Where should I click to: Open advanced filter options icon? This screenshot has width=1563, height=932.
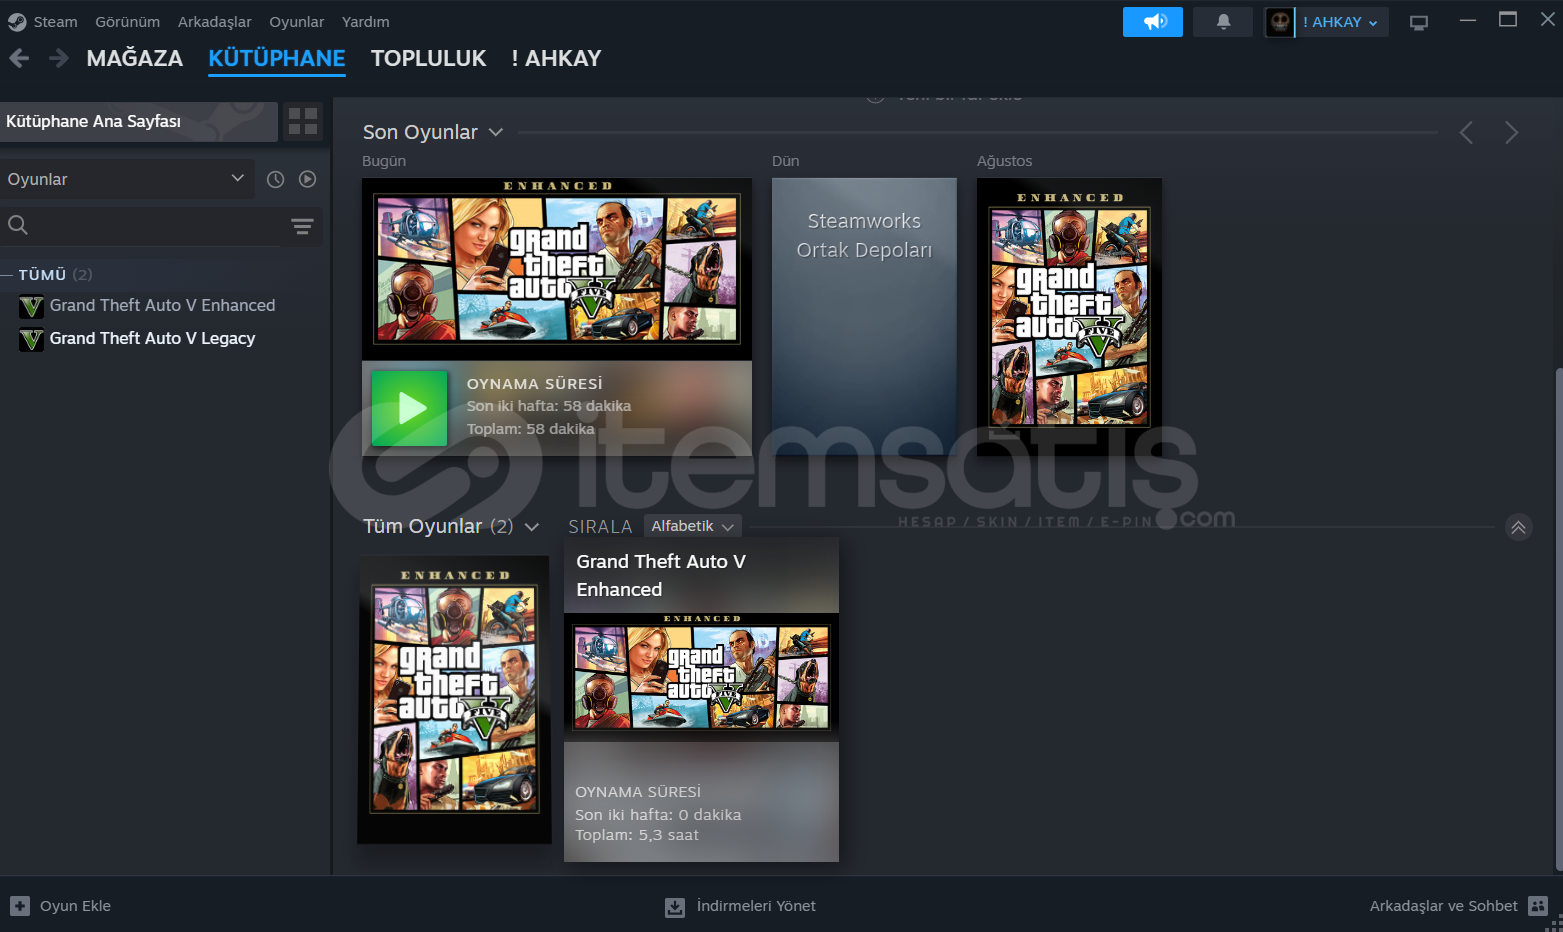click(x=302, y=226)
